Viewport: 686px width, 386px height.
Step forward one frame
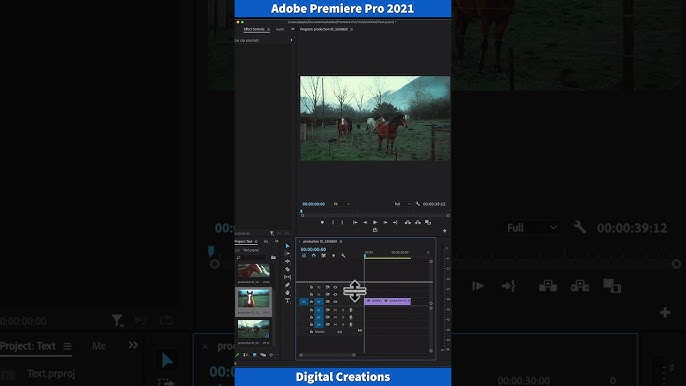[385, 222]
